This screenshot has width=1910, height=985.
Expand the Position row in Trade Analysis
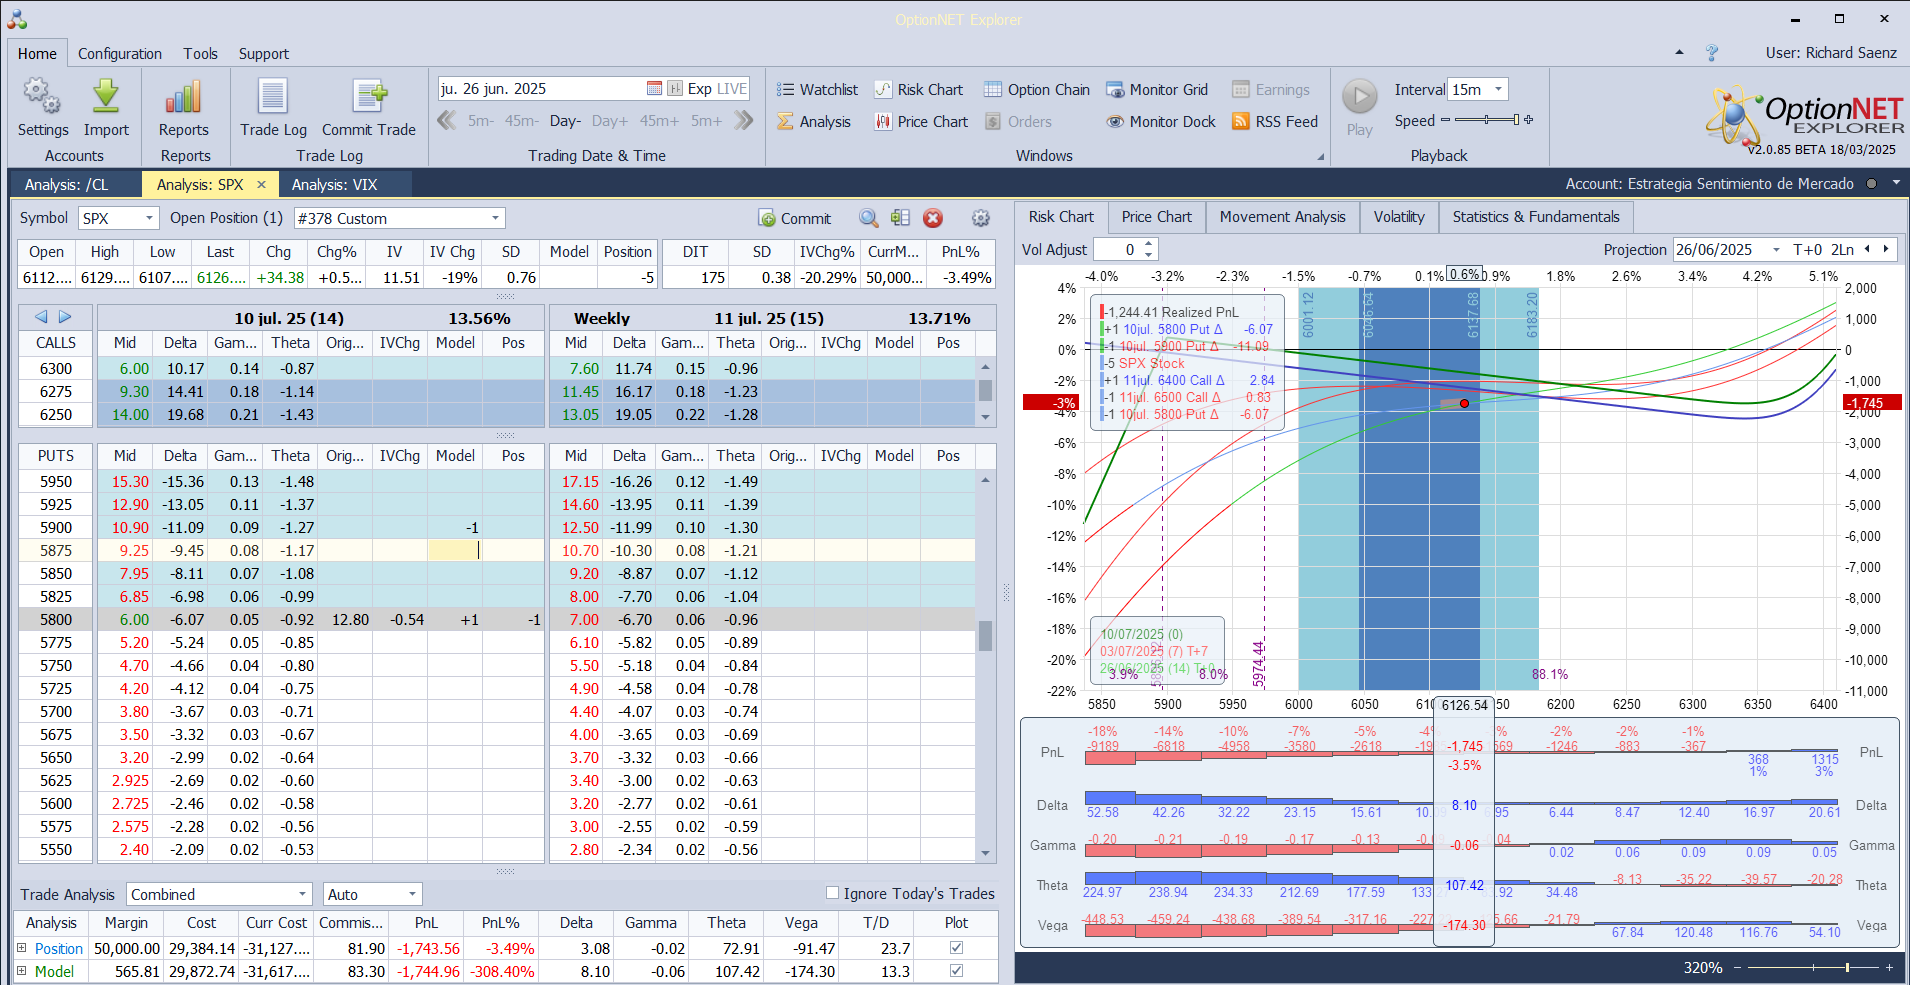click(22, 948)
